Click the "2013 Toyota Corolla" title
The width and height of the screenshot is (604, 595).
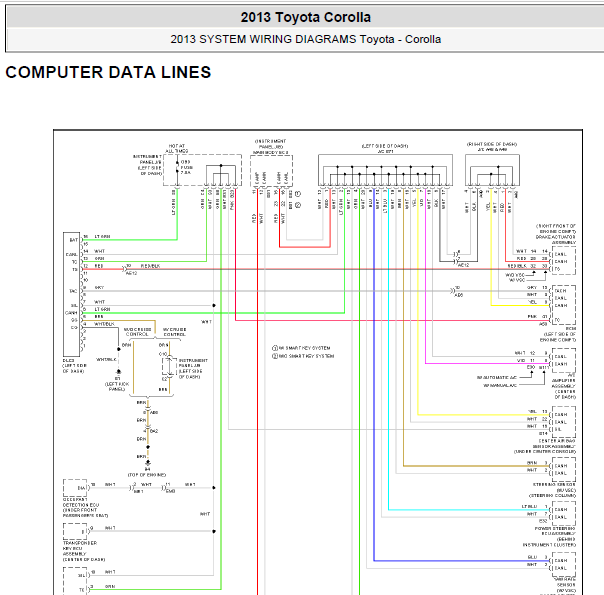(305, 17)
